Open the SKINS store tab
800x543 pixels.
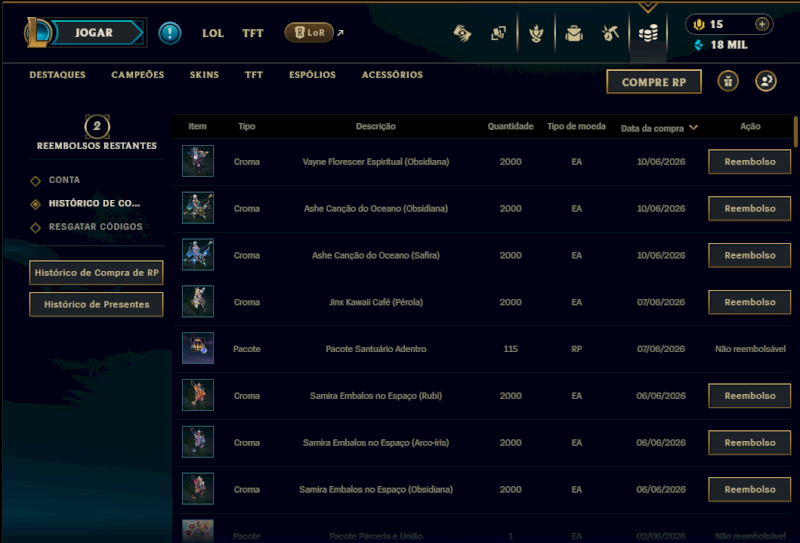(204, 75)
